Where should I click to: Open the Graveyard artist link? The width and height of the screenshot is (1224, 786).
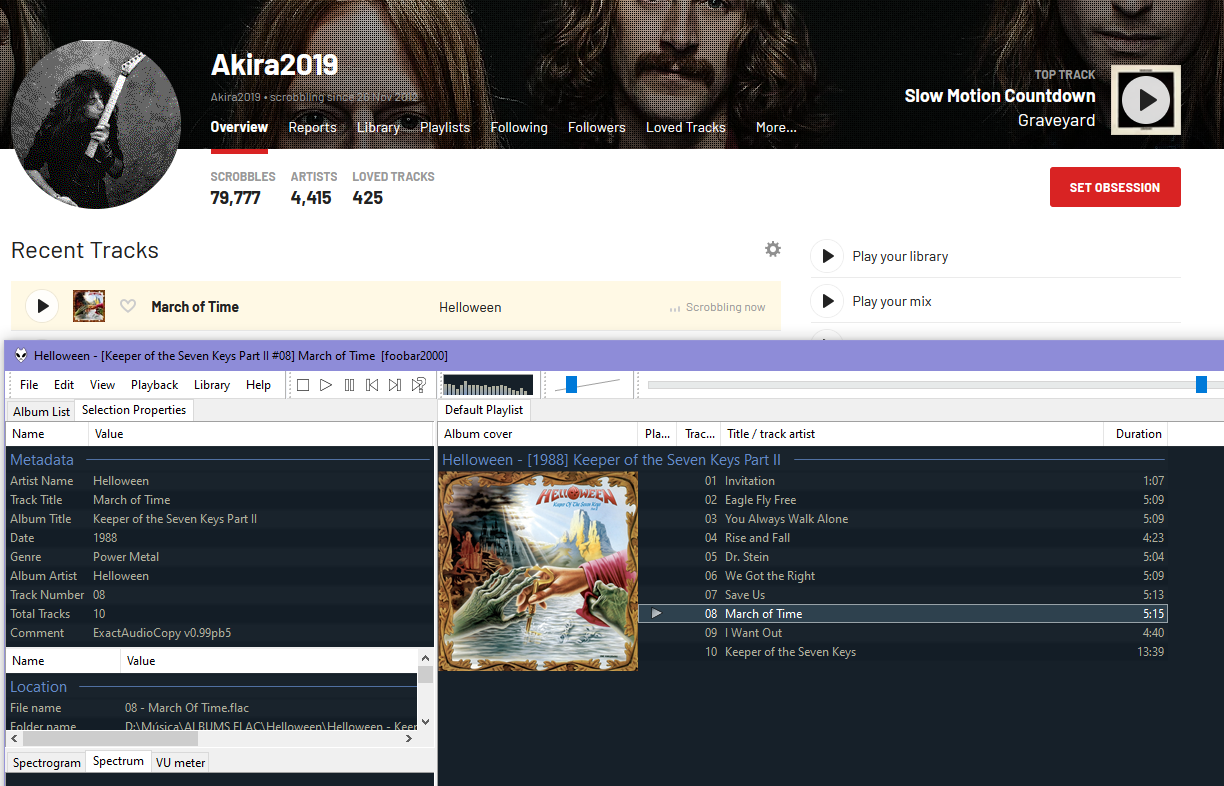1056,120
